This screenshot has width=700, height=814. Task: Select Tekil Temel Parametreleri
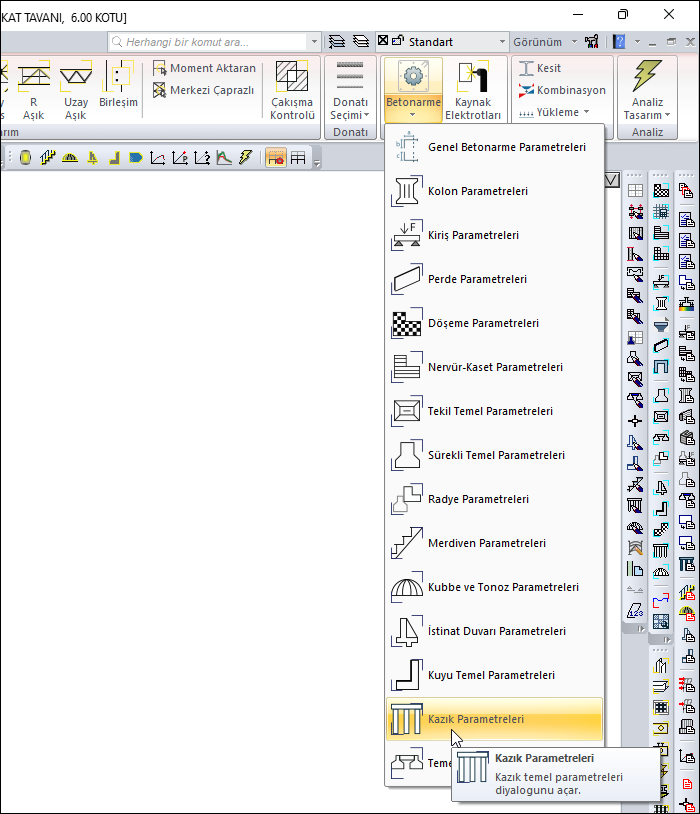pyautogui.click(x=494, y=411)
